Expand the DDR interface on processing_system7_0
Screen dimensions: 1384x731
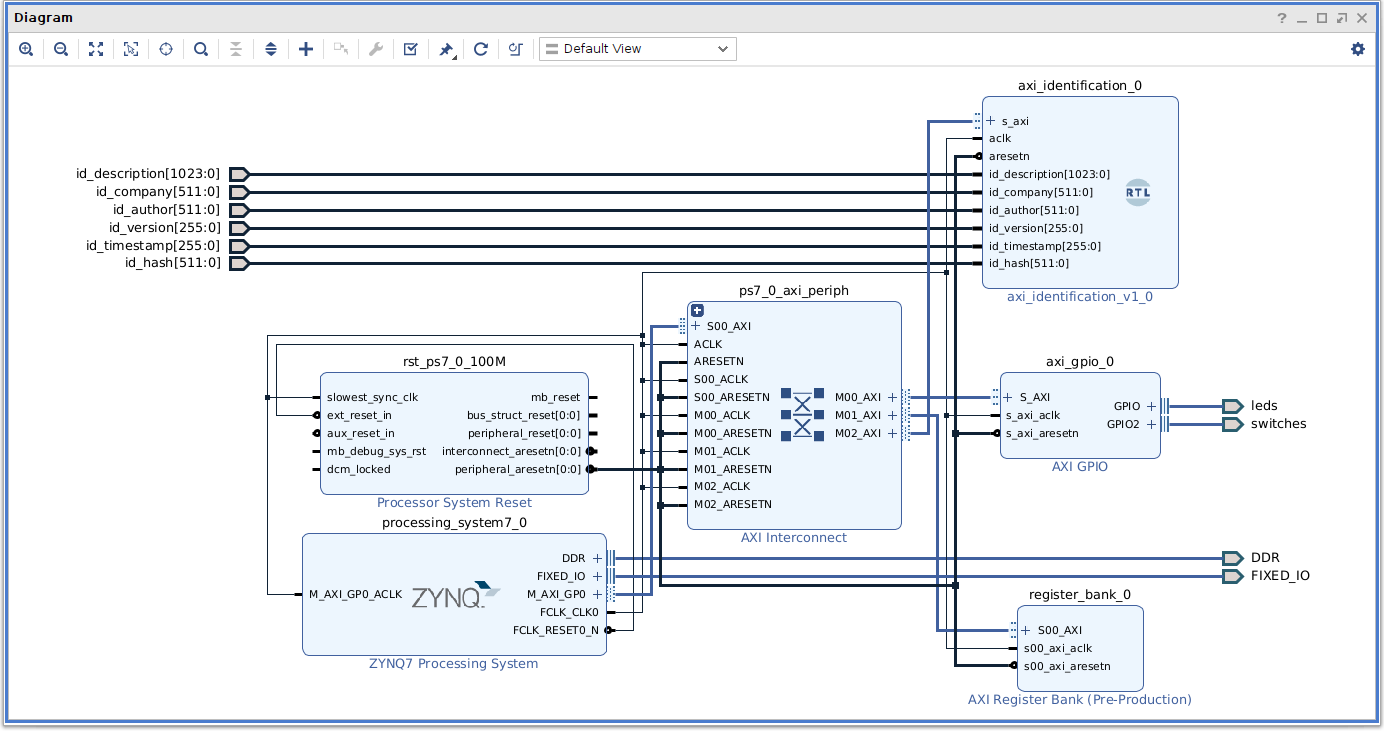(598, 558)
